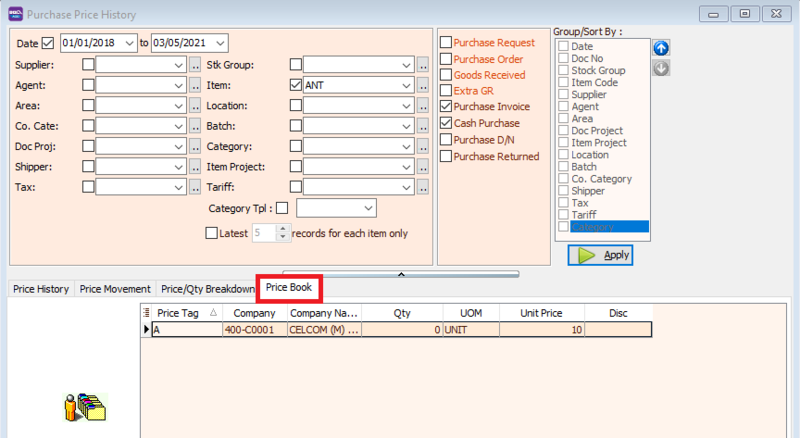The height and width of the screenshot is (438, 800).
Task: Open the Category Tpl dropdown
Action: point(368,208)
